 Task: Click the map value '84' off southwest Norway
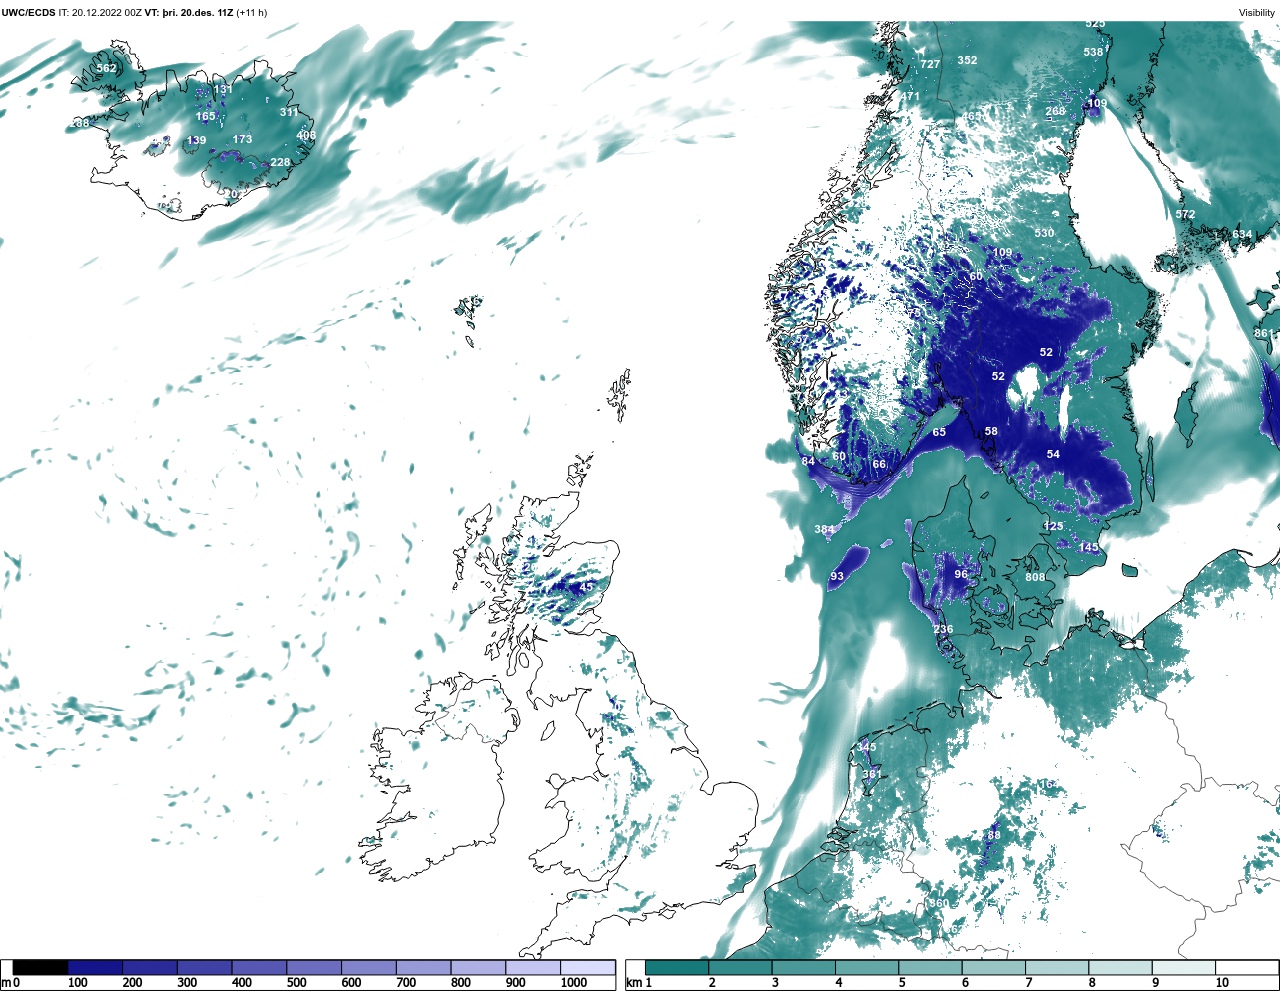tap(808, 461)
